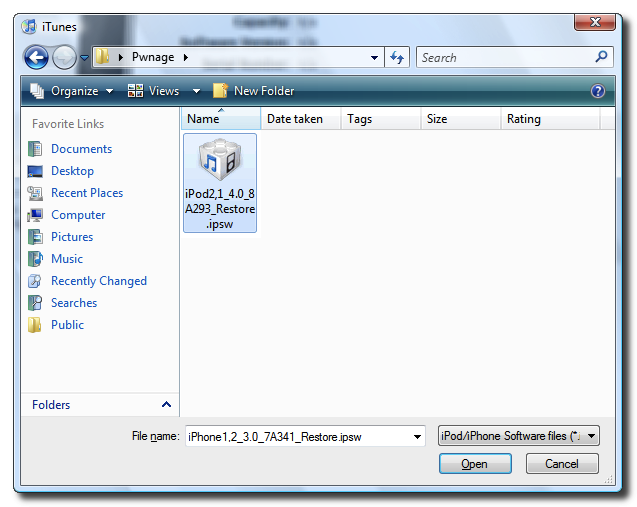Image resolution: width=637 pixels, height=507 pixels.
Task: Click the search magnifier icon
Action: coord(601,56)
